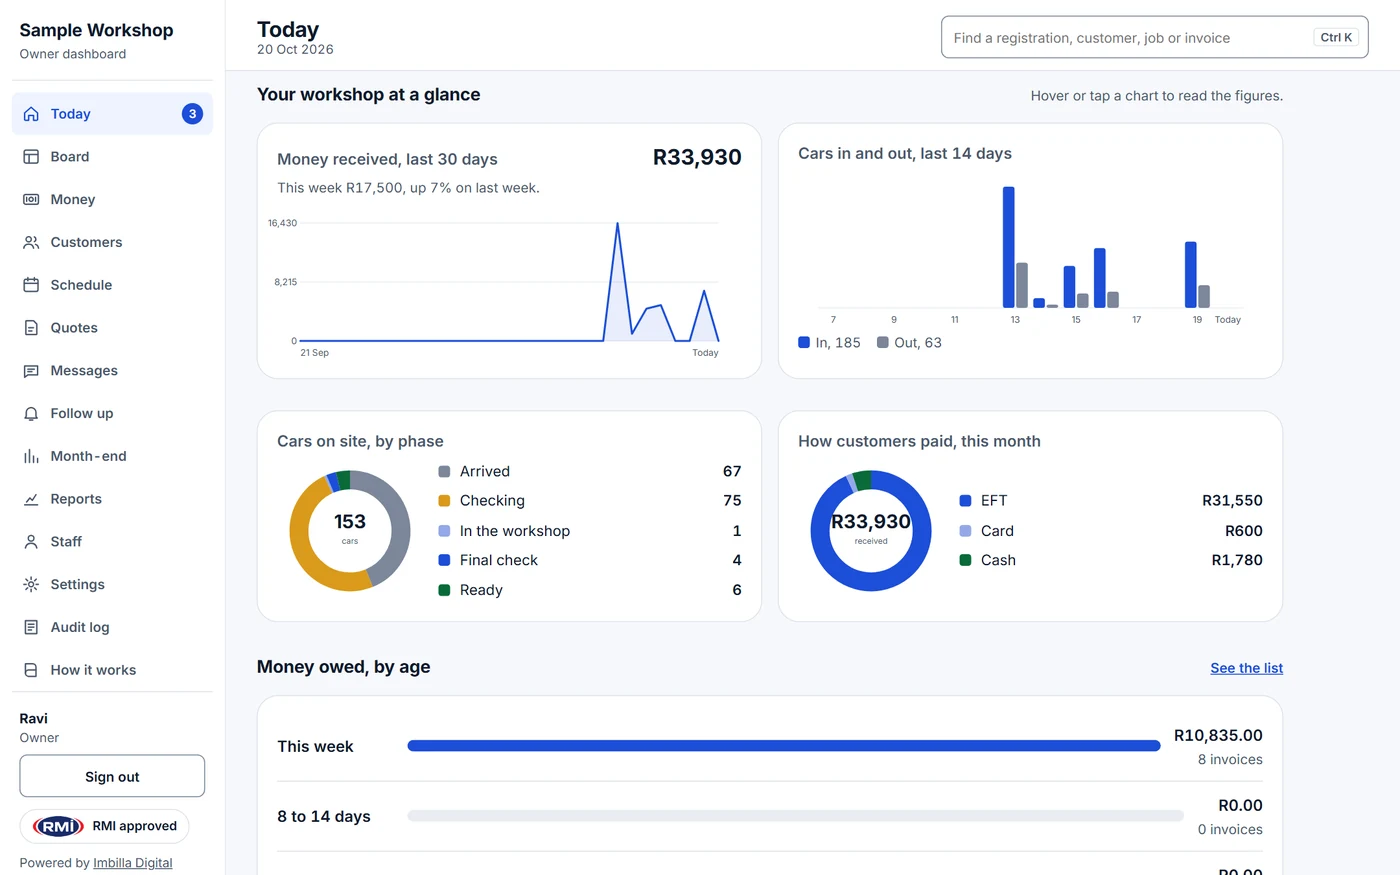
Task: Click the cars on site donut chart
Action: 350,531
